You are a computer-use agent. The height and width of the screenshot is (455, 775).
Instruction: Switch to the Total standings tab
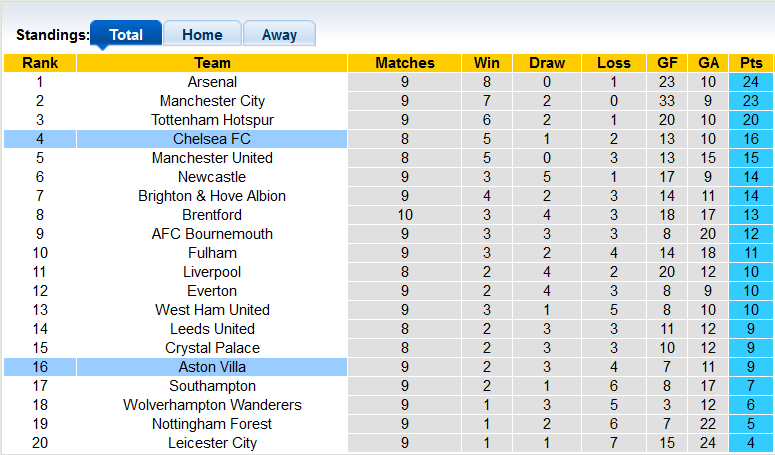tap(126, 34)
